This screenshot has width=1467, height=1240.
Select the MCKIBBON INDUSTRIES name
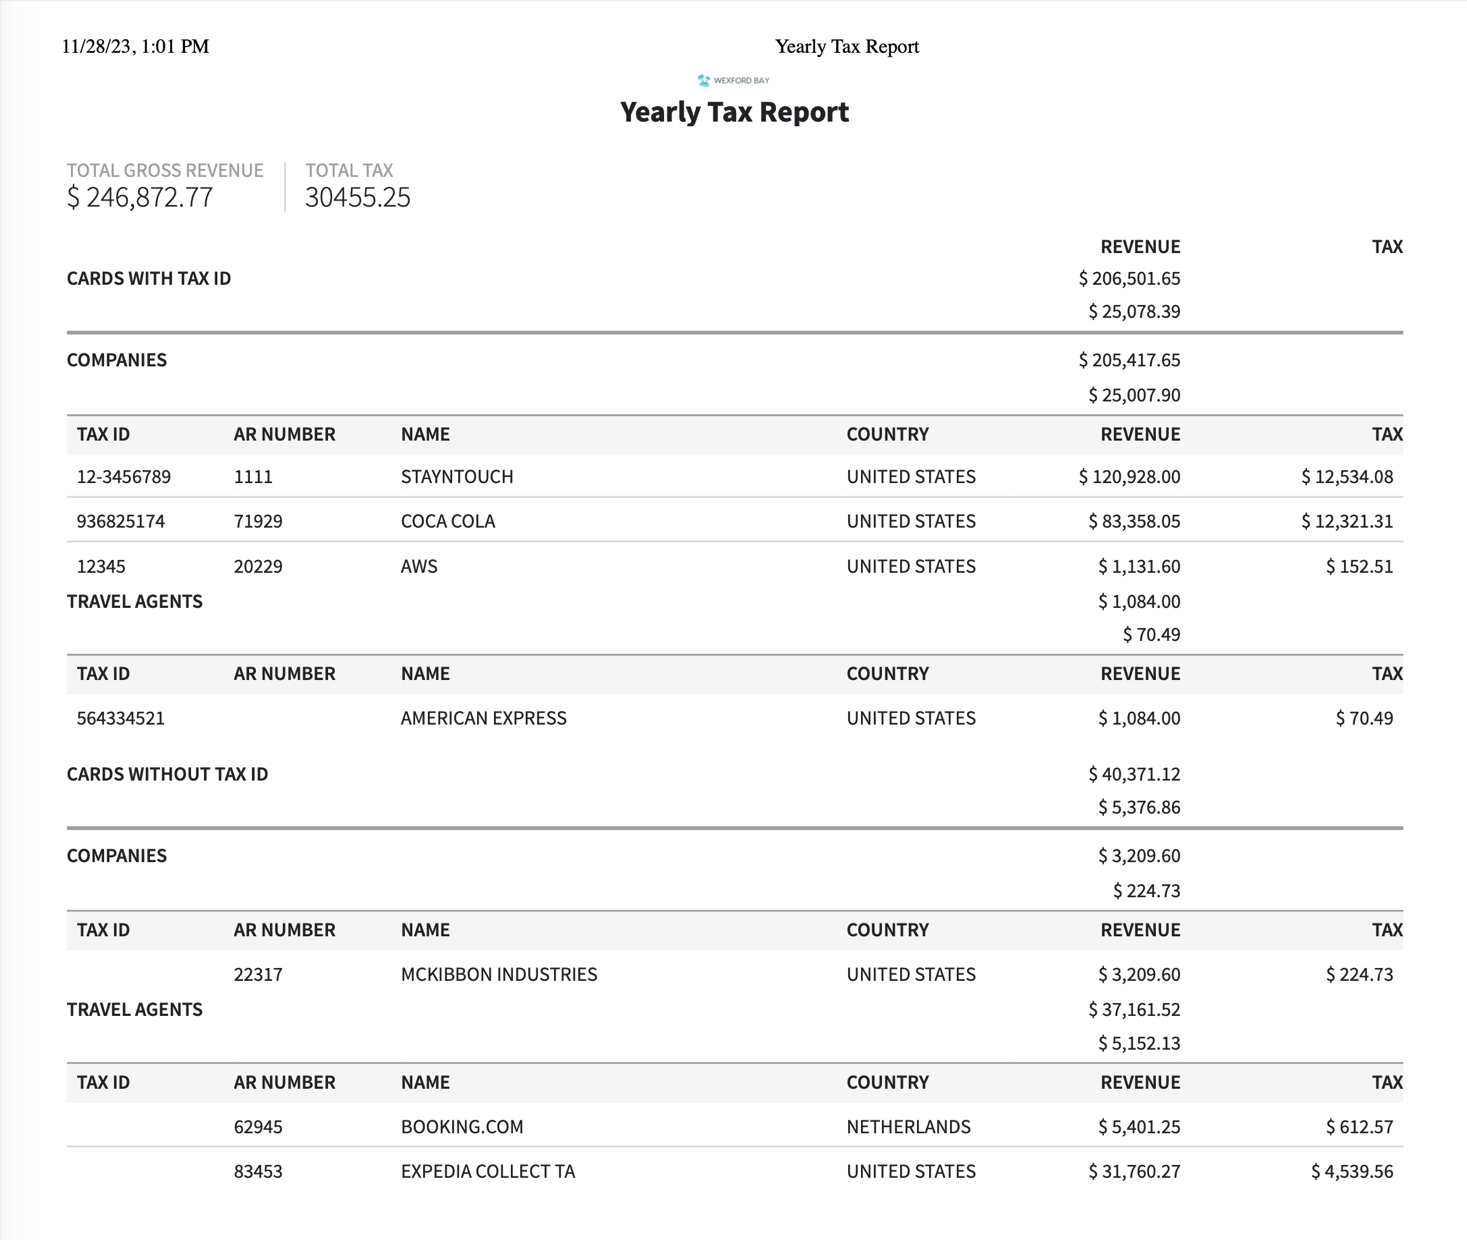pos(499,974)
